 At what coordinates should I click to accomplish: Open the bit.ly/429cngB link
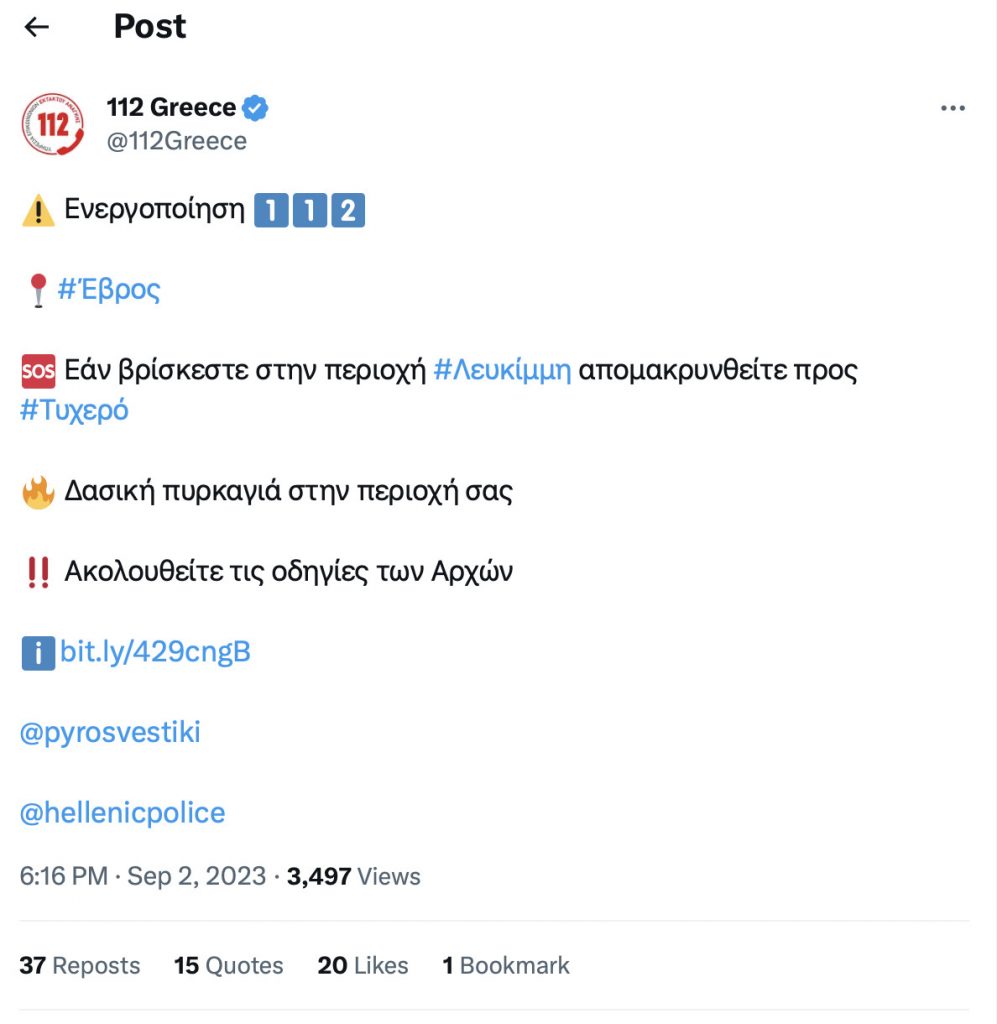pos(155,653)
